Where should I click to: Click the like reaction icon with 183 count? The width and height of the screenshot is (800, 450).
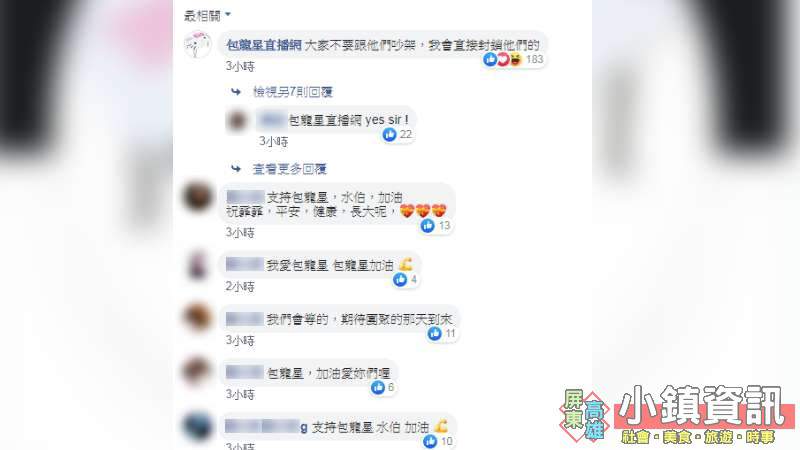point(490,59)
